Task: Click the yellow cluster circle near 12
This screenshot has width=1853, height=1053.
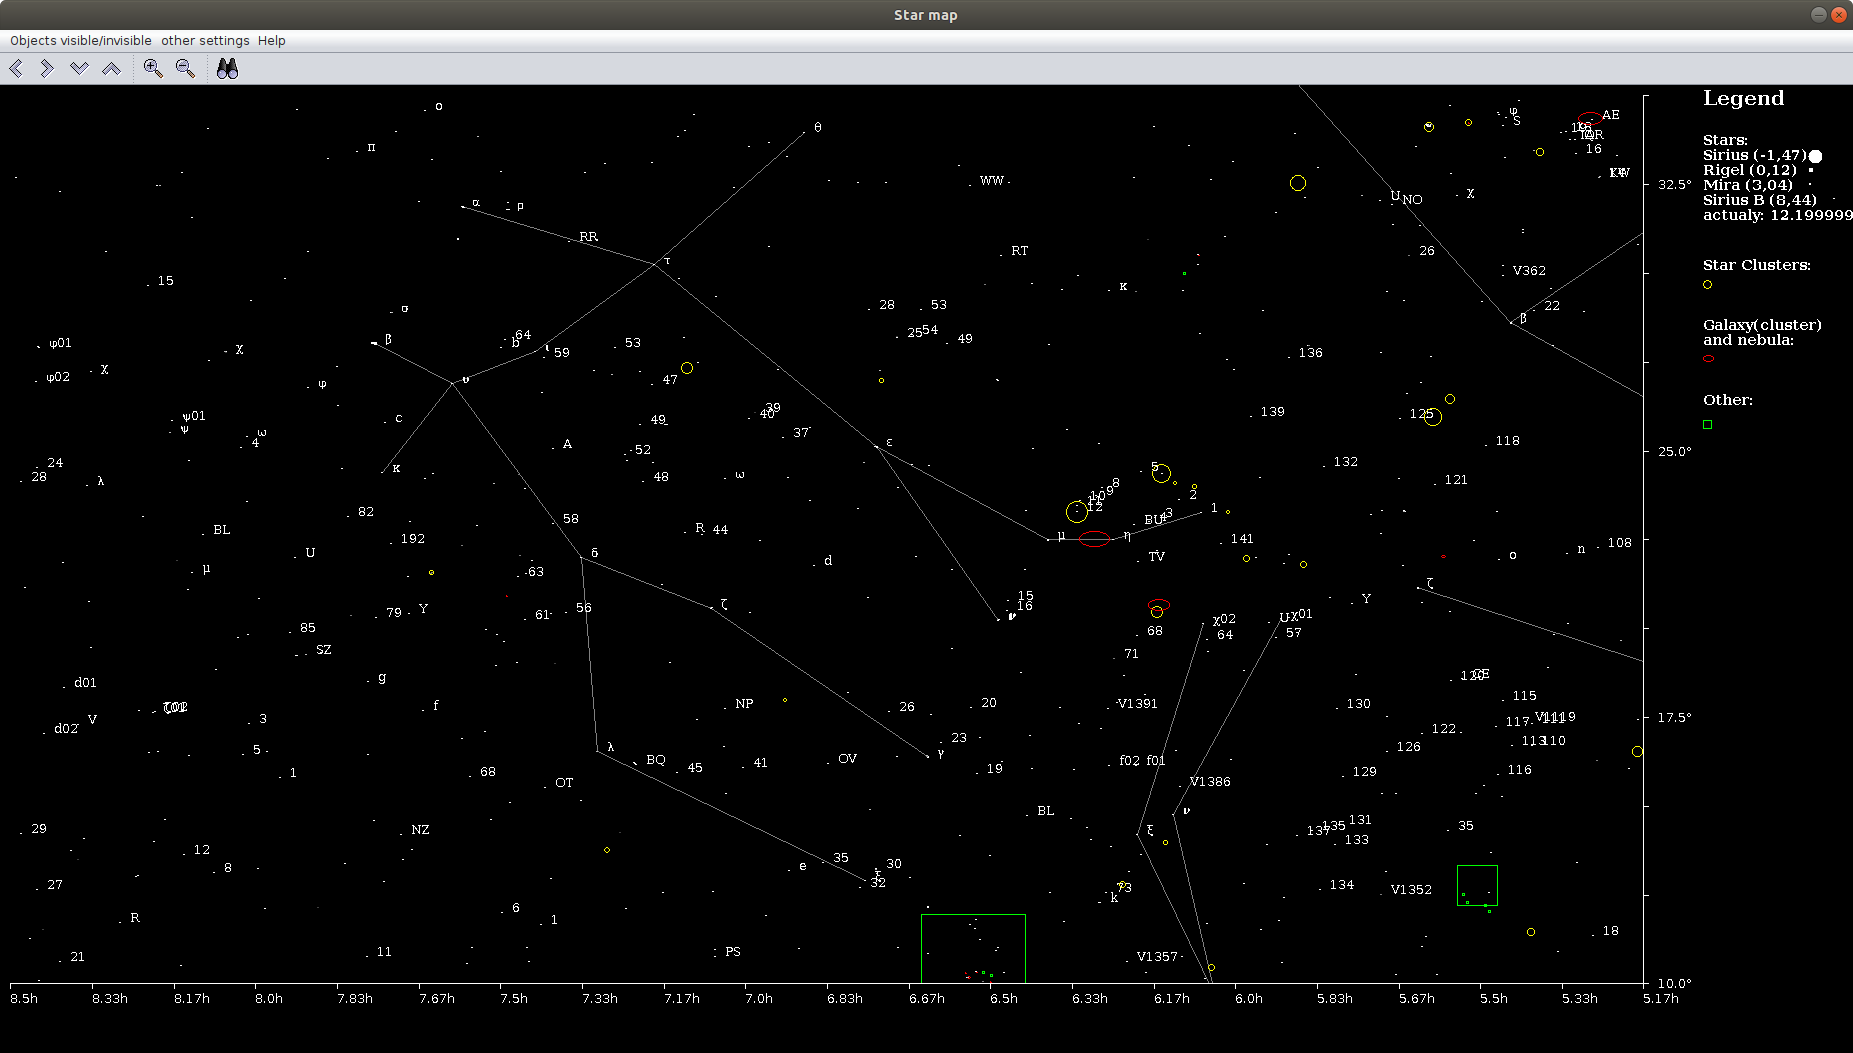Action: coord(1076,512)
